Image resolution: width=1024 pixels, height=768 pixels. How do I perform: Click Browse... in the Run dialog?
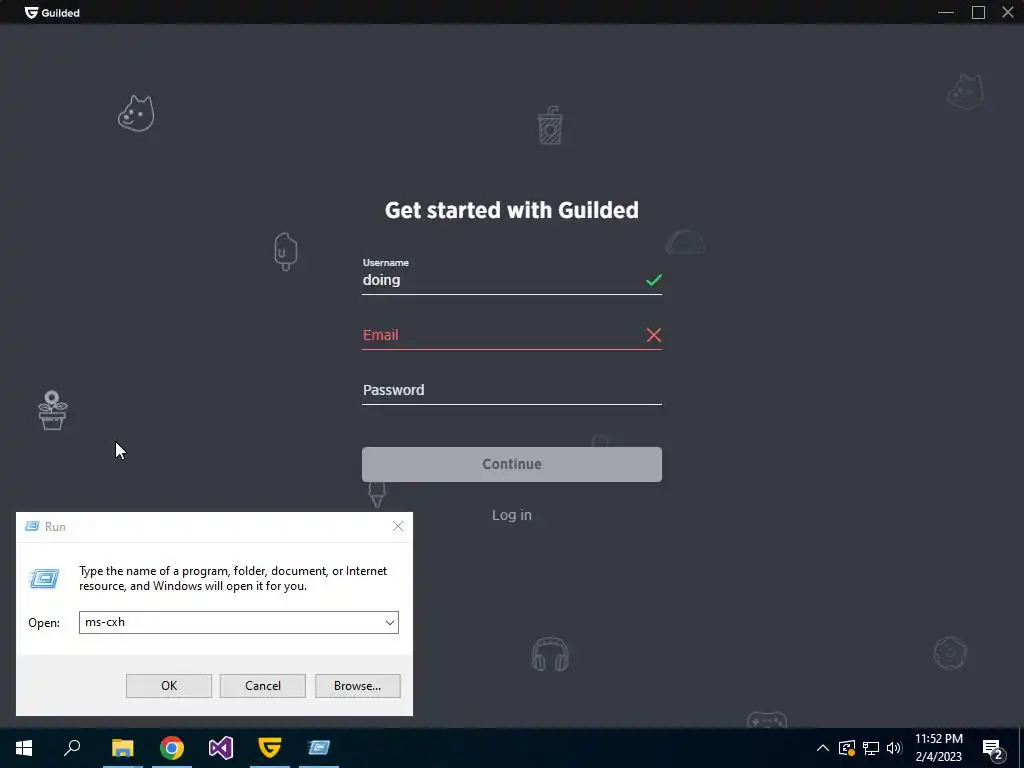[x=357, y=686]
